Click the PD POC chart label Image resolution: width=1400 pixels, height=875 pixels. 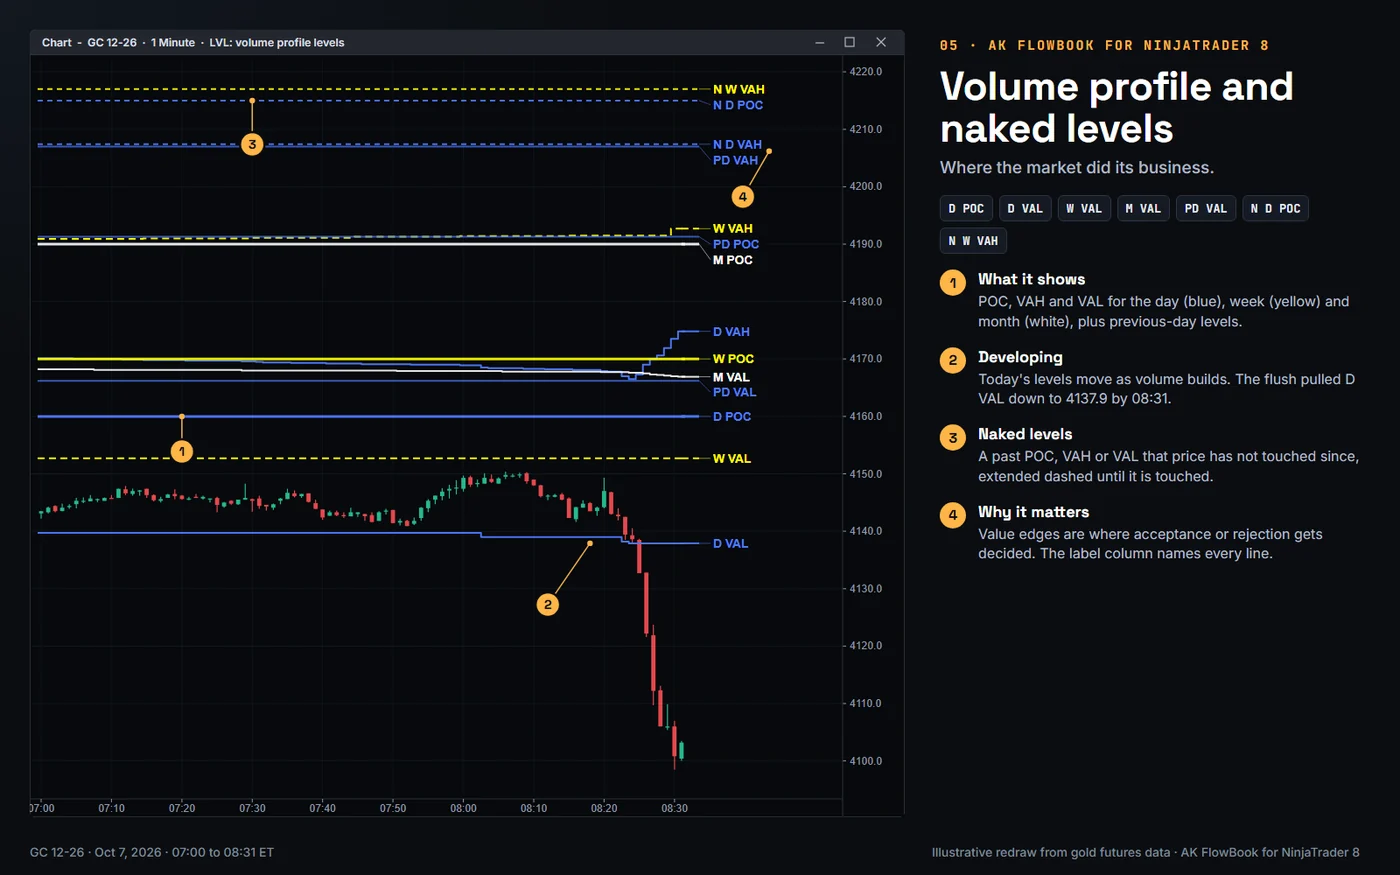coord(736,244)
